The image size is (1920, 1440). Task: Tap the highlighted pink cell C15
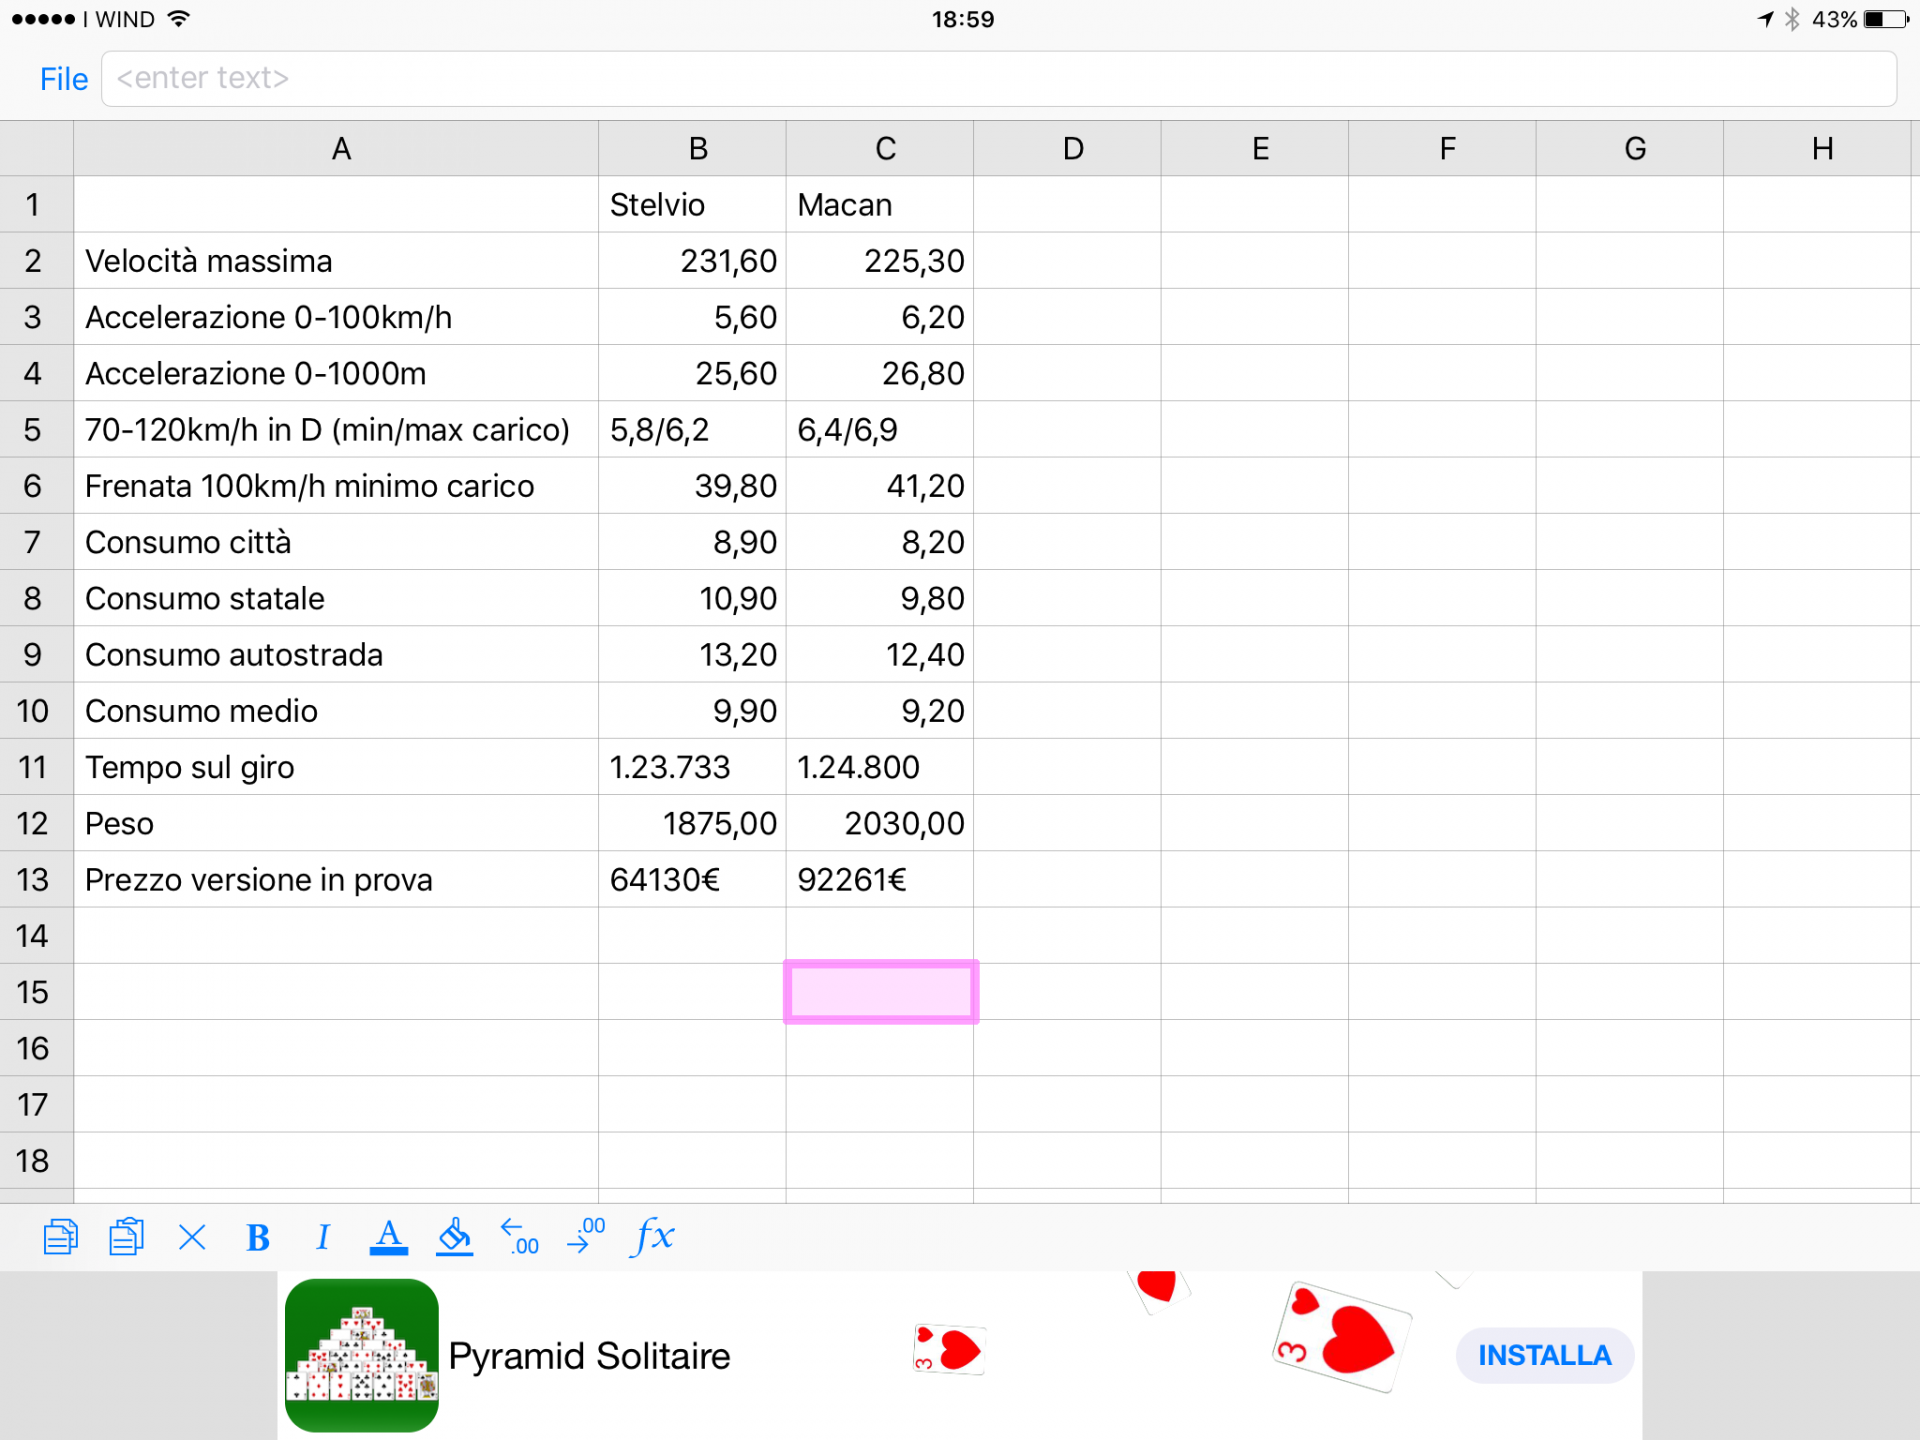pyautogui.click(x=881, y=992)
